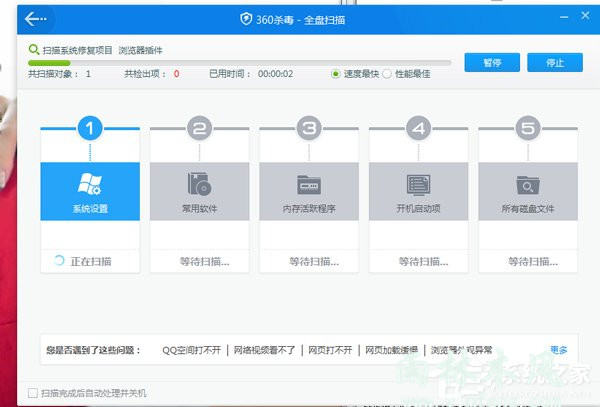Enable 扫描完成后自动处理并关机 checkbox

(x=33, y=393)
